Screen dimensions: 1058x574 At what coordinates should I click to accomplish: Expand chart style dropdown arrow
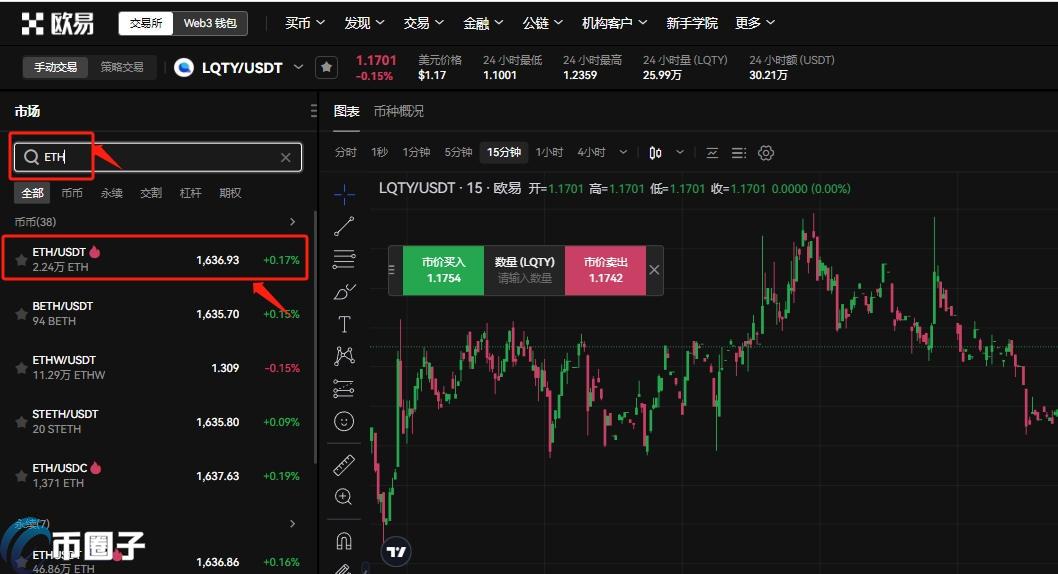680,152
